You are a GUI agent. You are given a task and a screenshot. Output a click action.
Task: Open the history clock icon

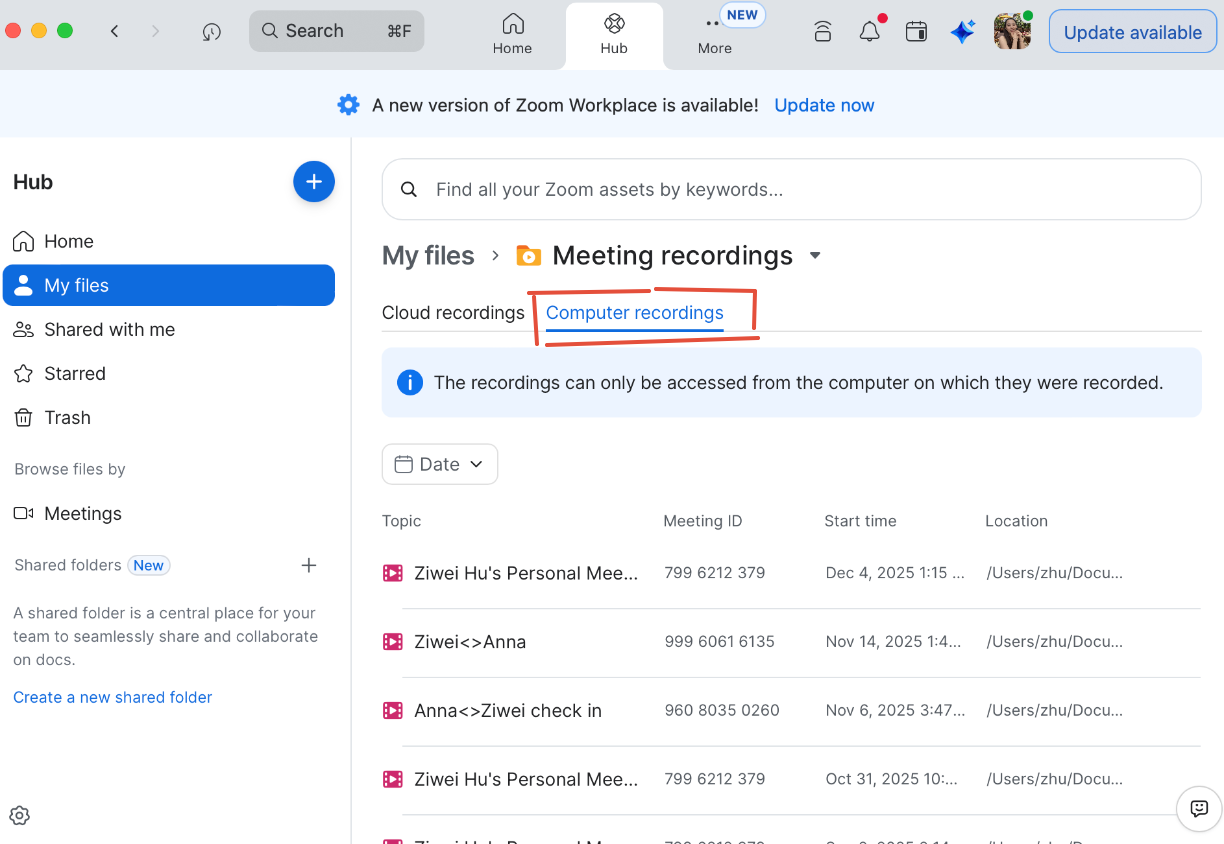[211, 32]
